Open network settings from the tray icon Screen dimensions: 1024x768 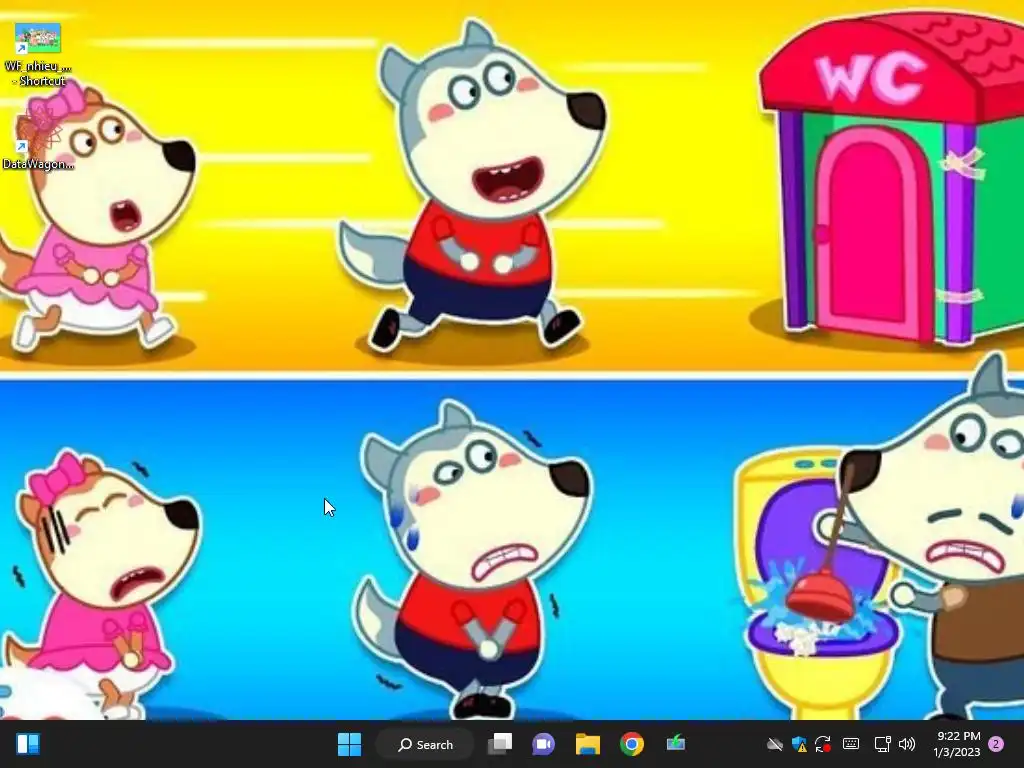pos(882,744)
